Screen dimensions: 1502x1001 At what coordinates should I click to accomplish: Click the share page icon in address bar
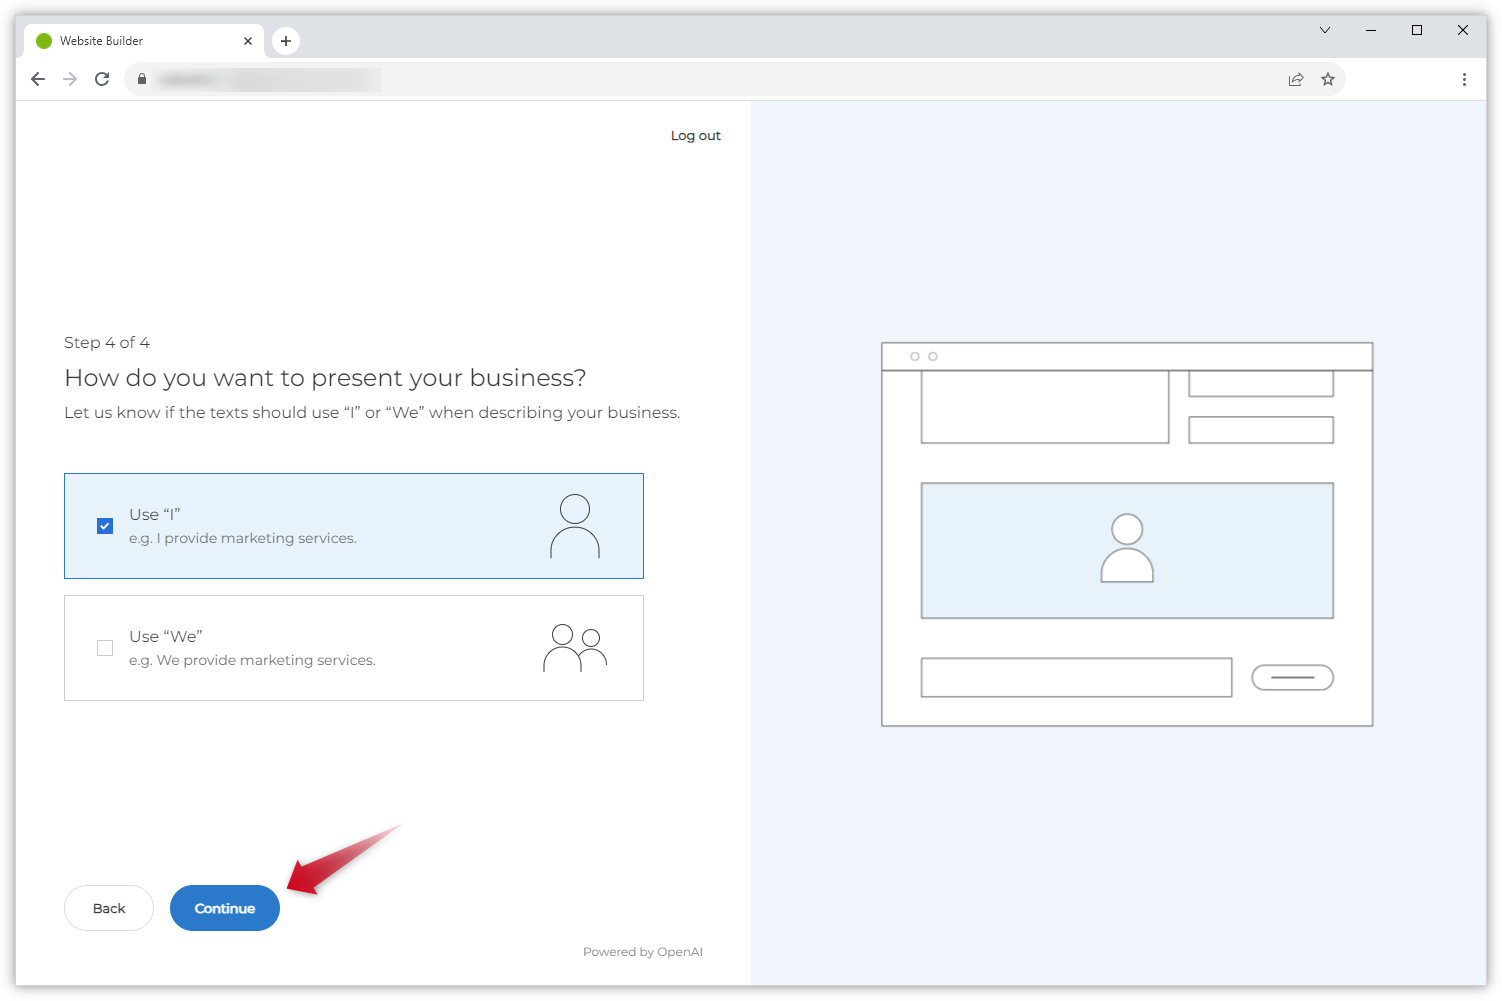(x=1296, y=79)
